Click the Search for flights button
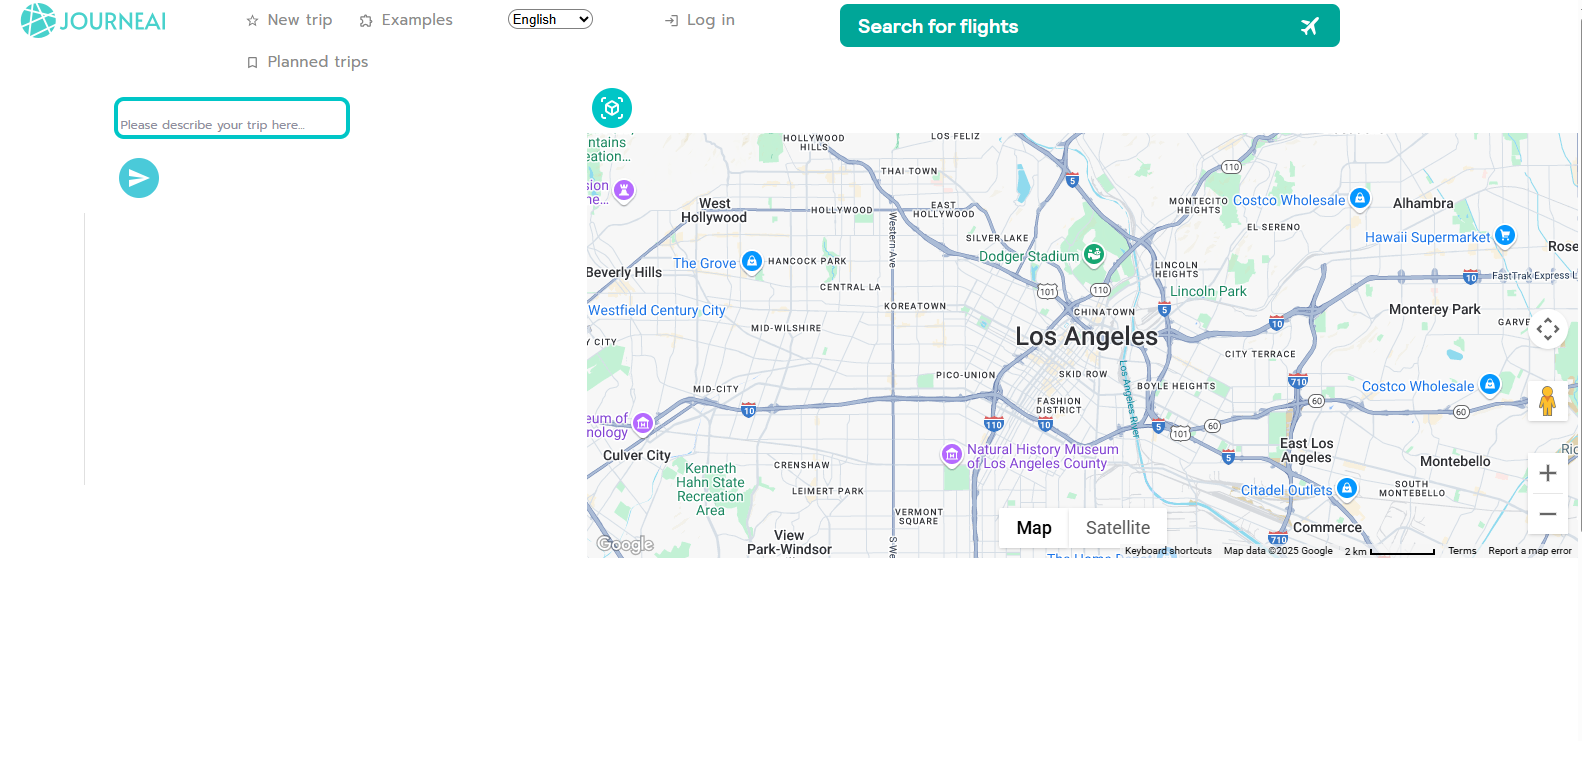The image size is (1582, 757). (1090, 26)
